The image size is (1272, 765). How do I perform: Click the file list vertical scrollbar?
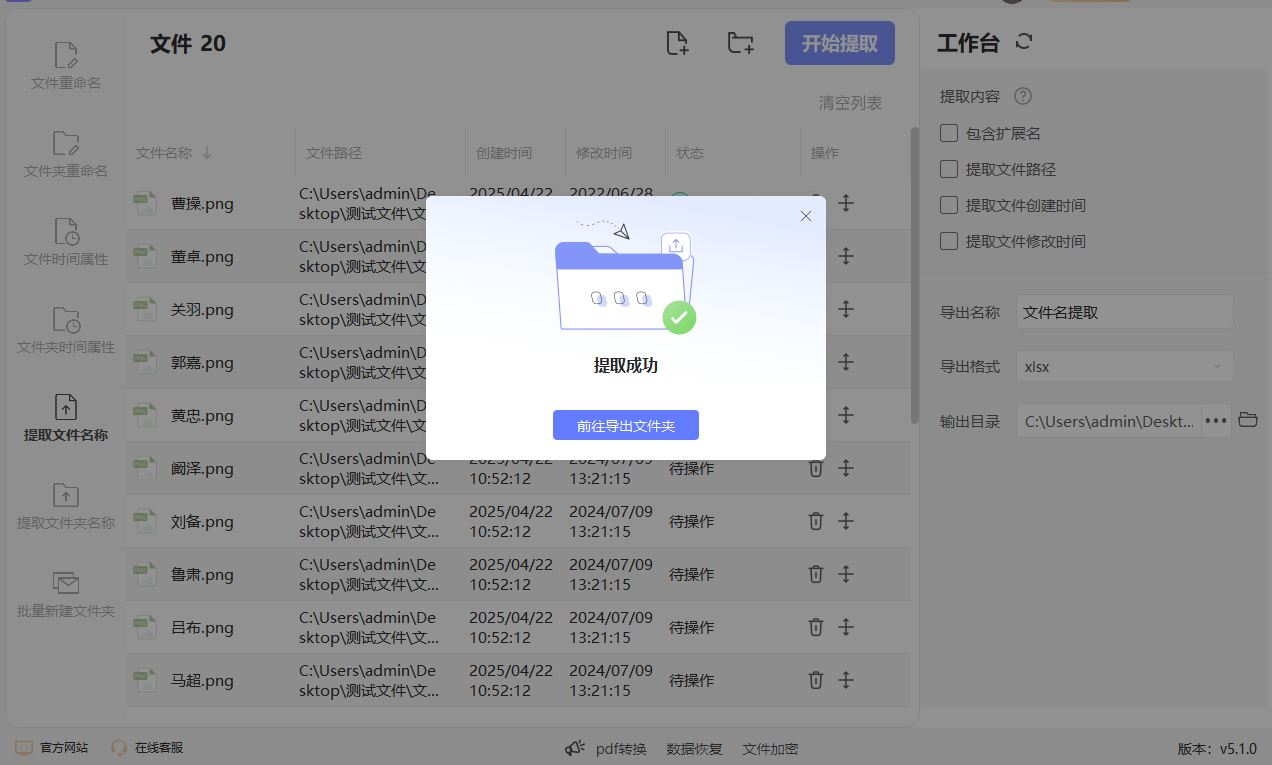(914, 275)
